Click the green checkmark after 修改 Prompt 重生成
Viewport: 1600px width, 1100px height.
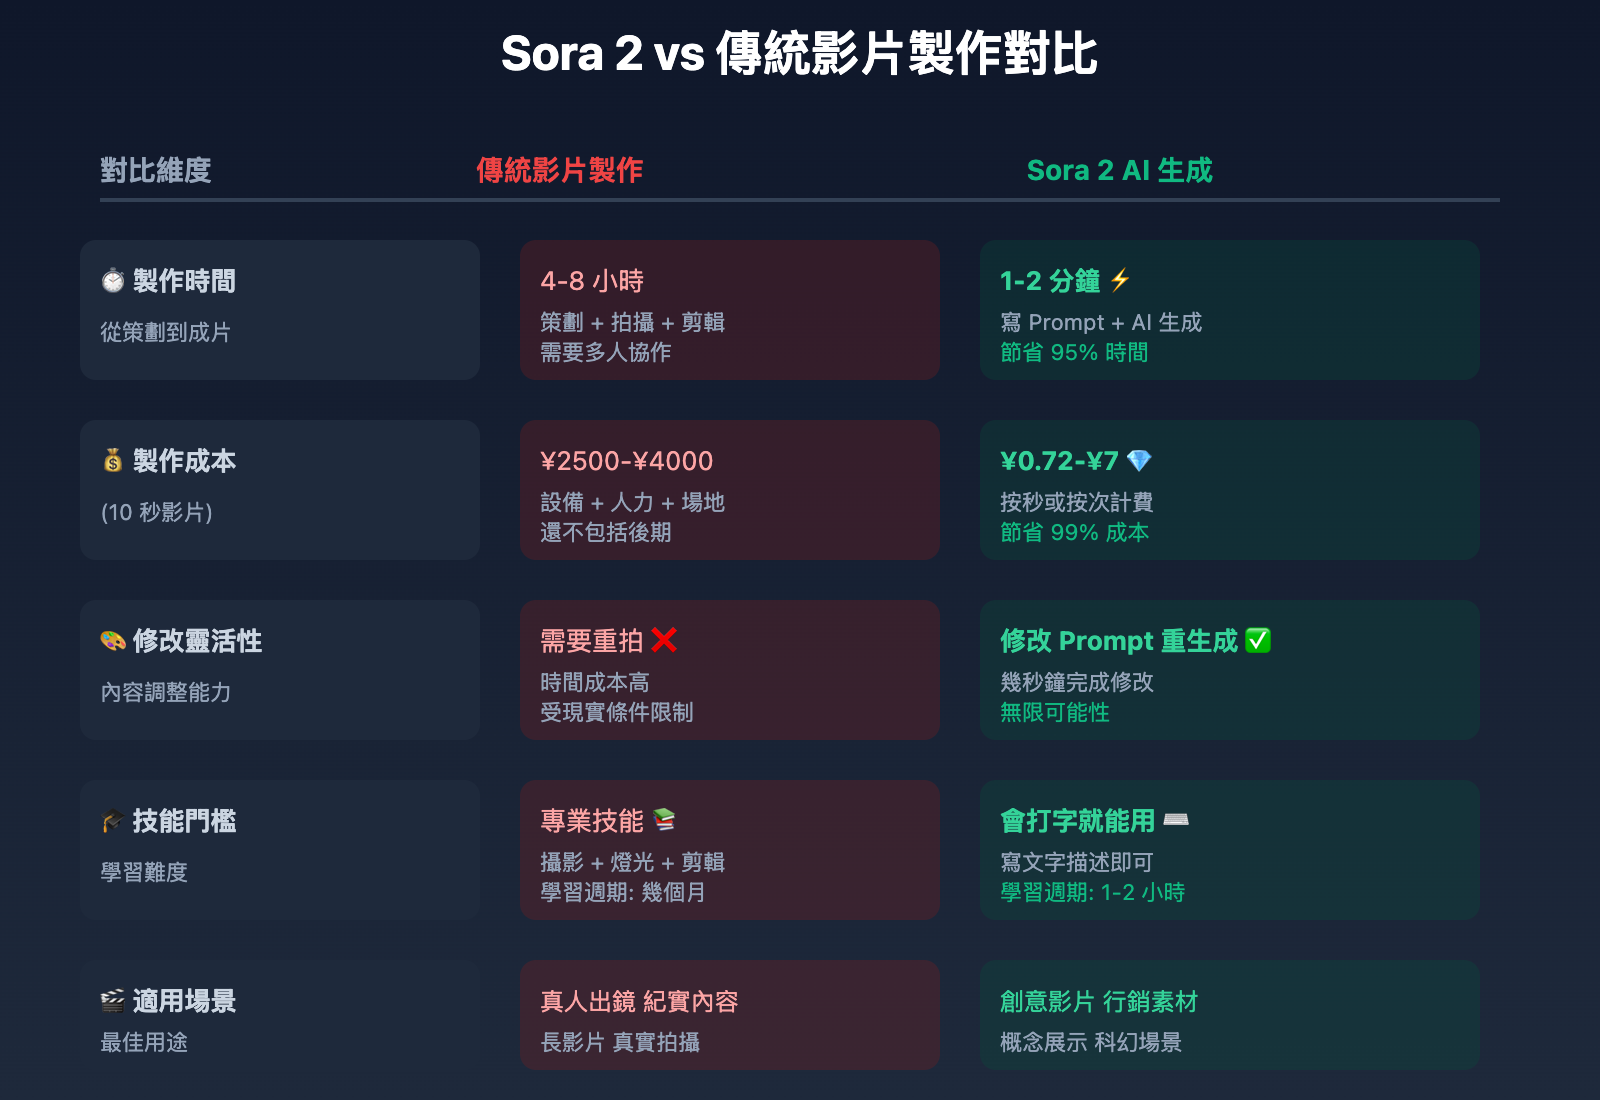click(1258, 641)
